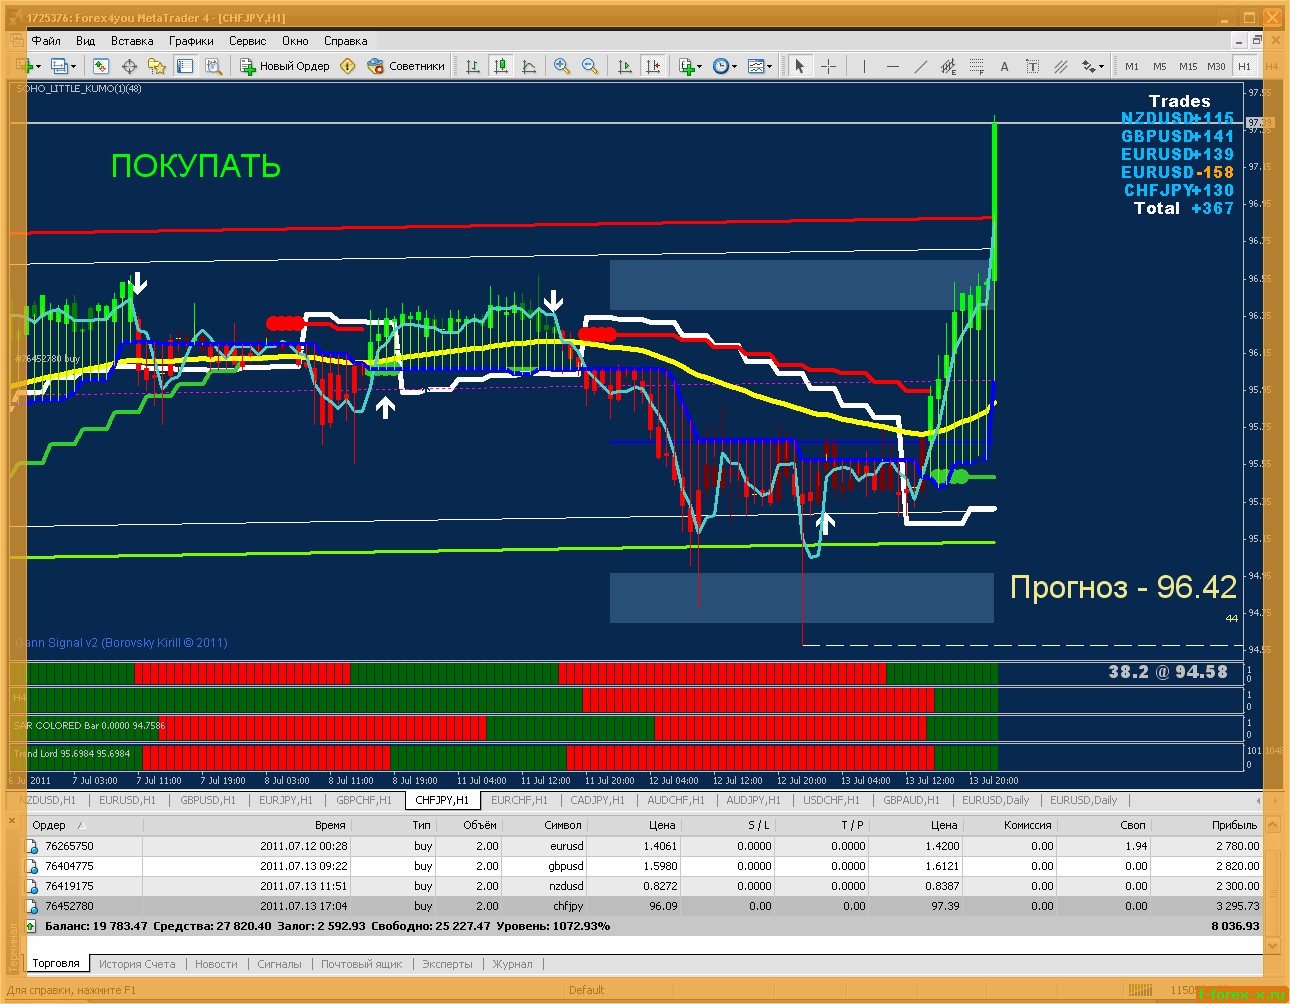This screenshot has width=1290, height=1004.
Task: Toggle the Terminal panel icon
Action: point(185,66)
